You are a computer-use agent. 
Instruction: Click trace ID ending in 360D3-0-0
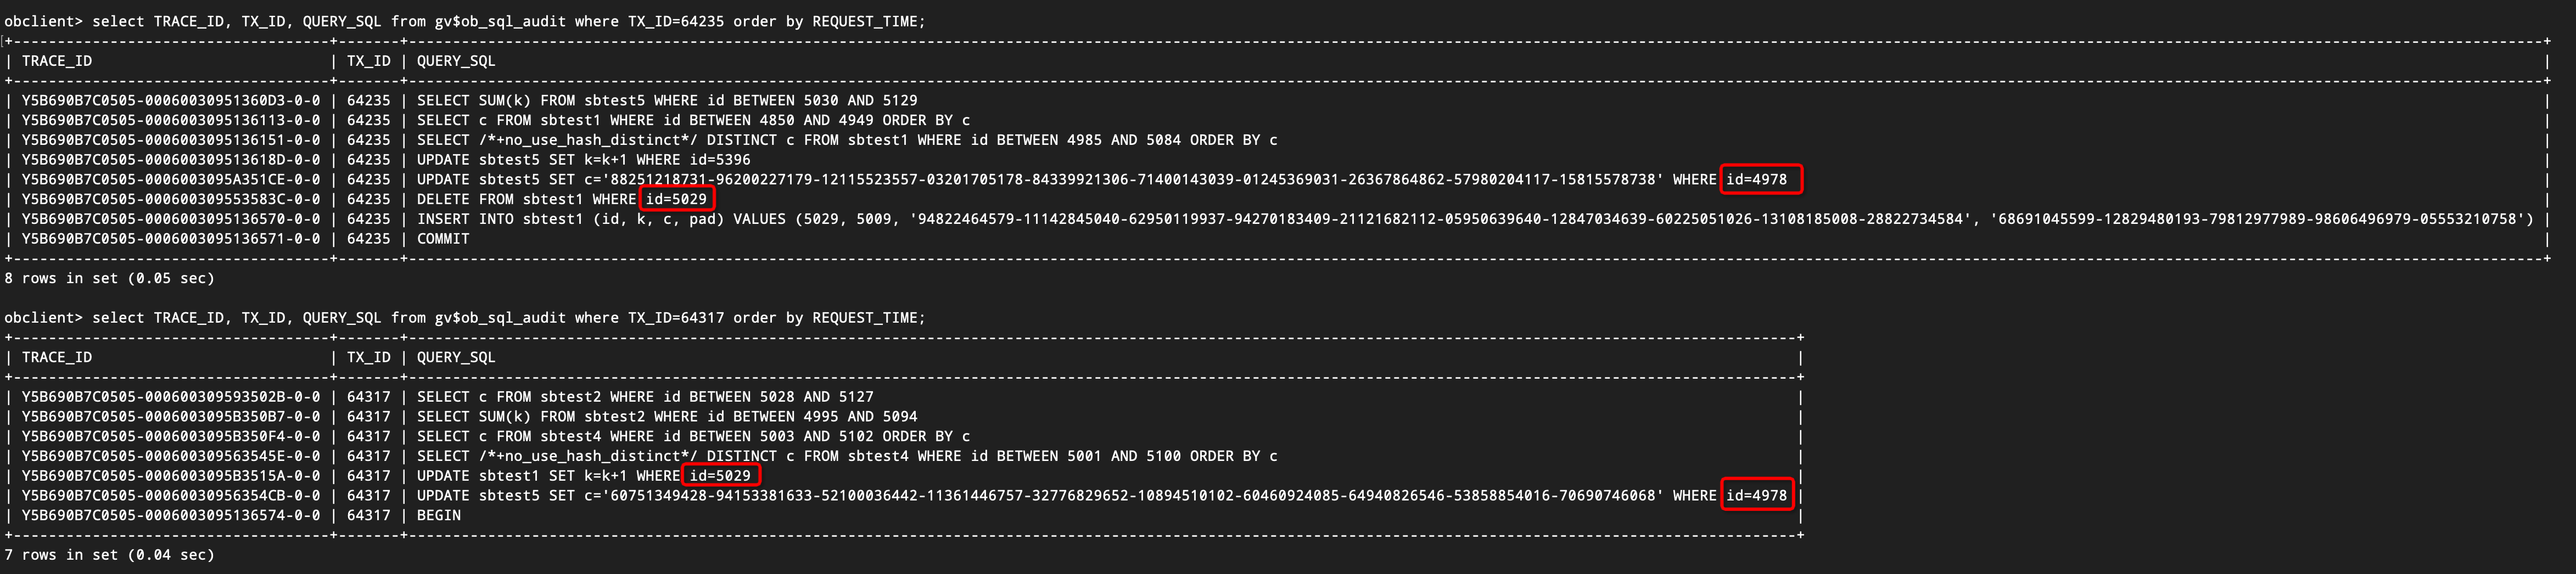coord(171,101)
